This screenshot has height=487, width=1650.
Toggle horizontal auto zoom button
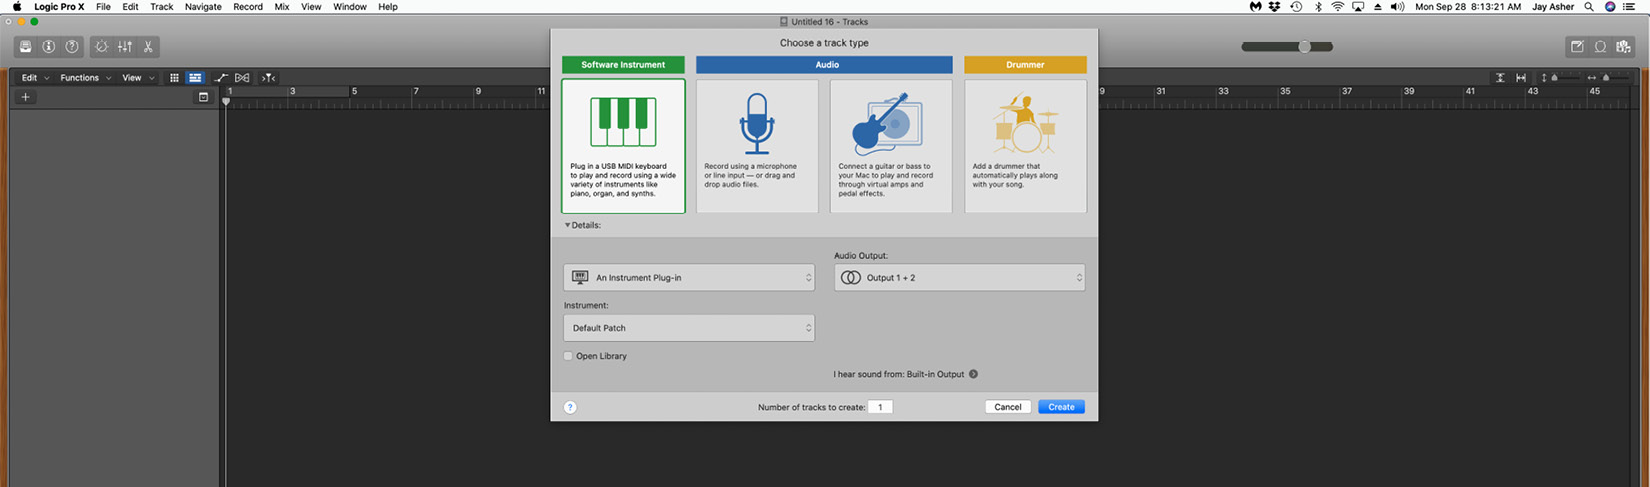pyautogui.click(x=1521, y=78)
